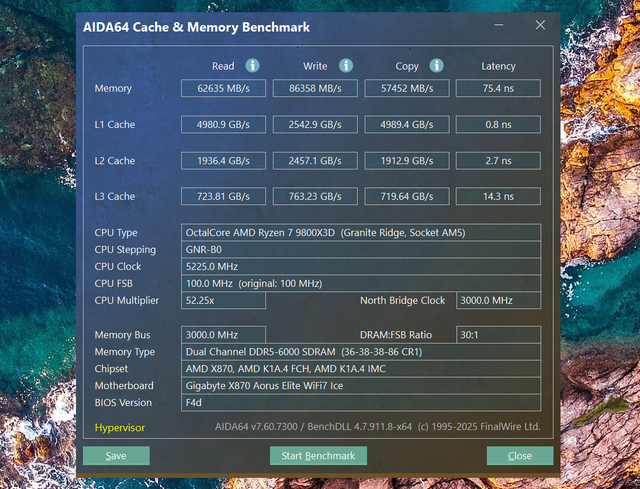Click the North Bridge Clock value field
This screenshot has height=489, width=640.
(x=498, y=300)
